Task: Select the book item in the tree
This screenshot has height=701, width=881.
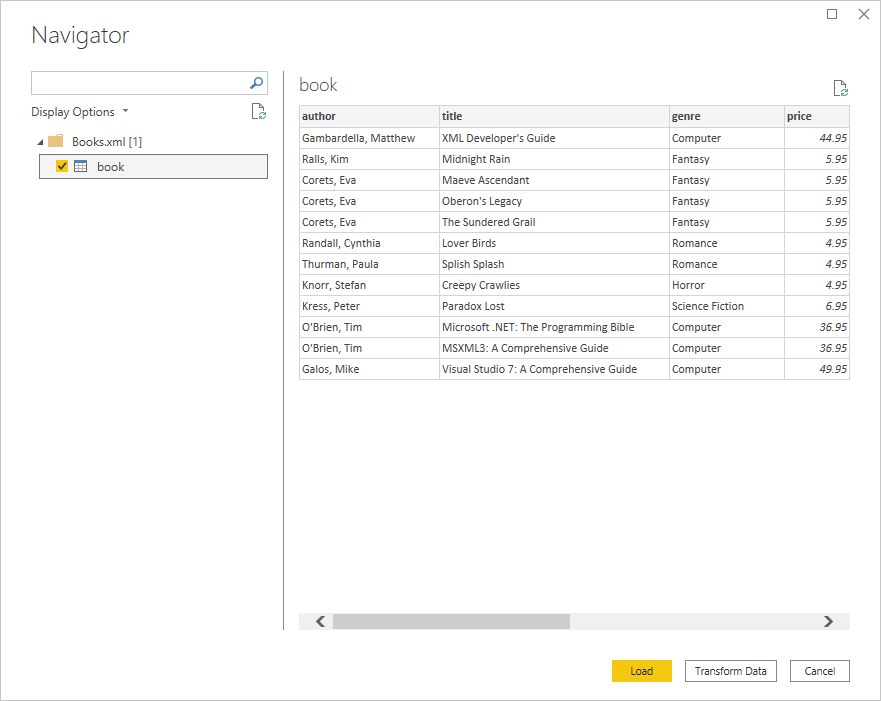Action: tap(110, 166)
